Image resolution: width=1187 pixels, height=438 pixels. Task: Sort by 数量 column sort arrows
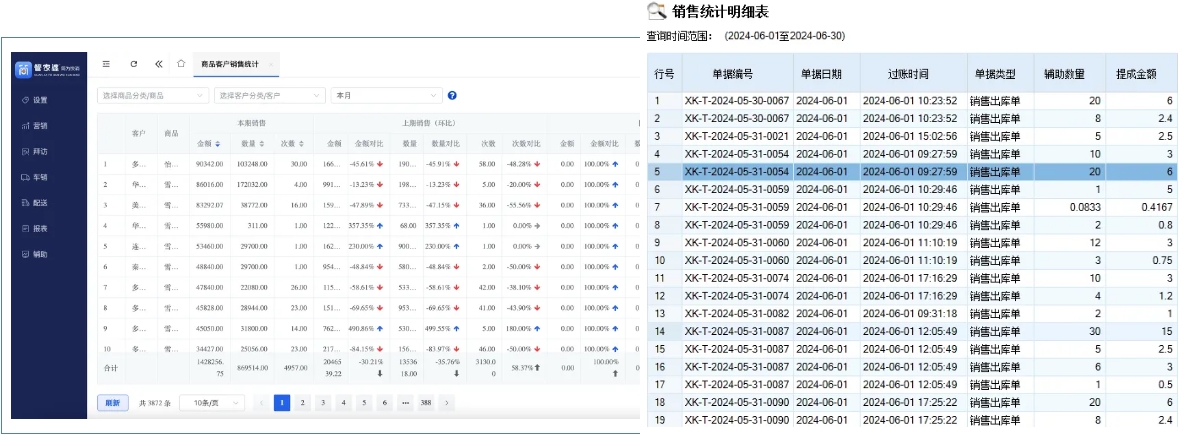tap(263, 144)
